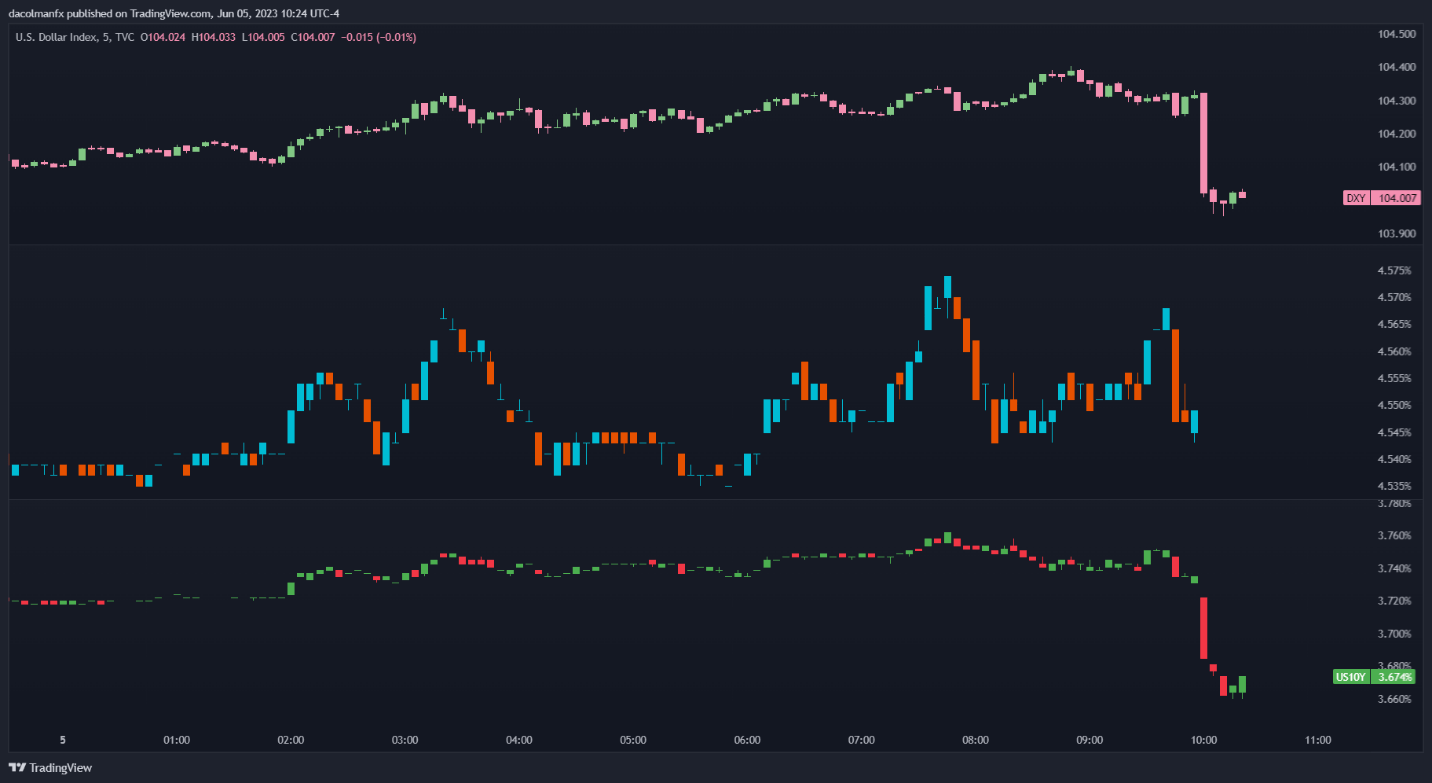This screenshot has height=783, width=1432.
Task: Click the 08:00 time axis label
Action: [x=975, y=741]
